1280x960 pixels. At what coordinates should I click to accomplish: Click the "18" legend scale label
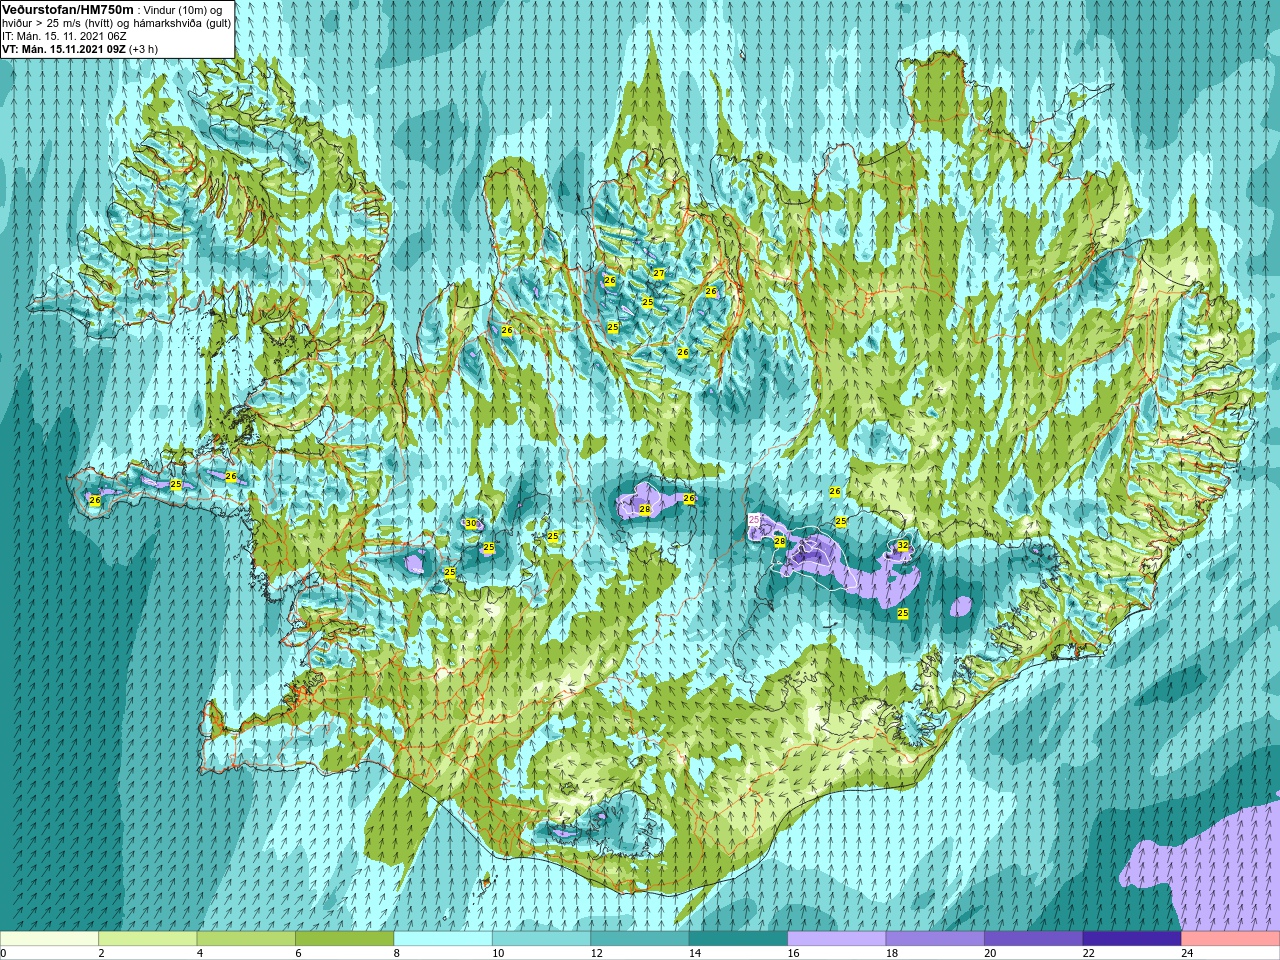(x=892, y=953)
